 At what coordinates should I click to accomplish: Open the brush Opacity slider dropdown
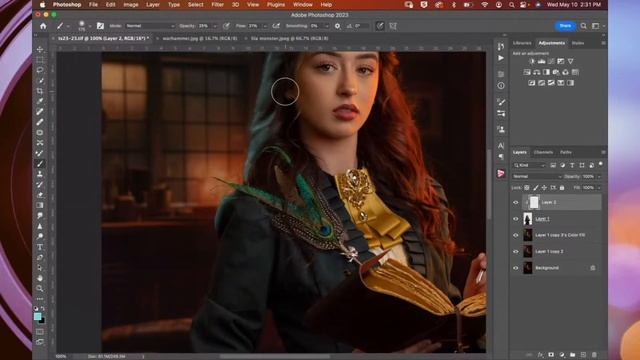coord(215,26)
